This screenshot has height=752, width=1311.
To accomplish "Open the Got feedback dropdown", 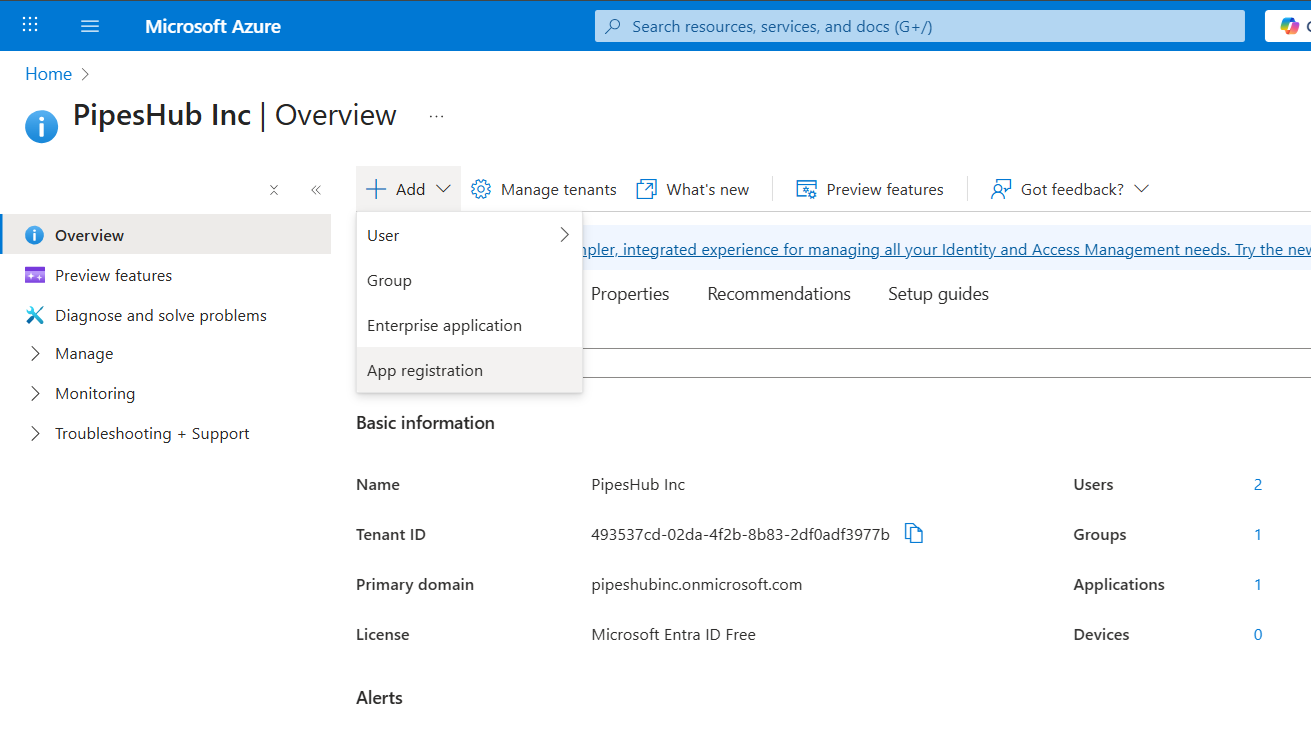I will click(1142, 188).
